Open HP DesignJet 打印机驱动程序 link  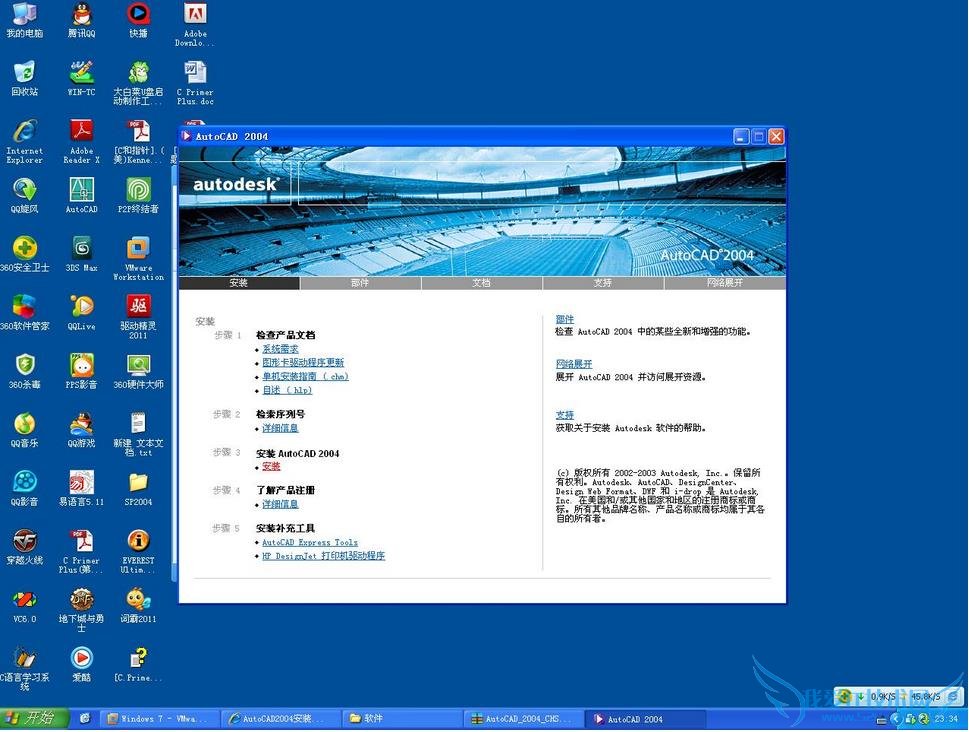point(323,556)
